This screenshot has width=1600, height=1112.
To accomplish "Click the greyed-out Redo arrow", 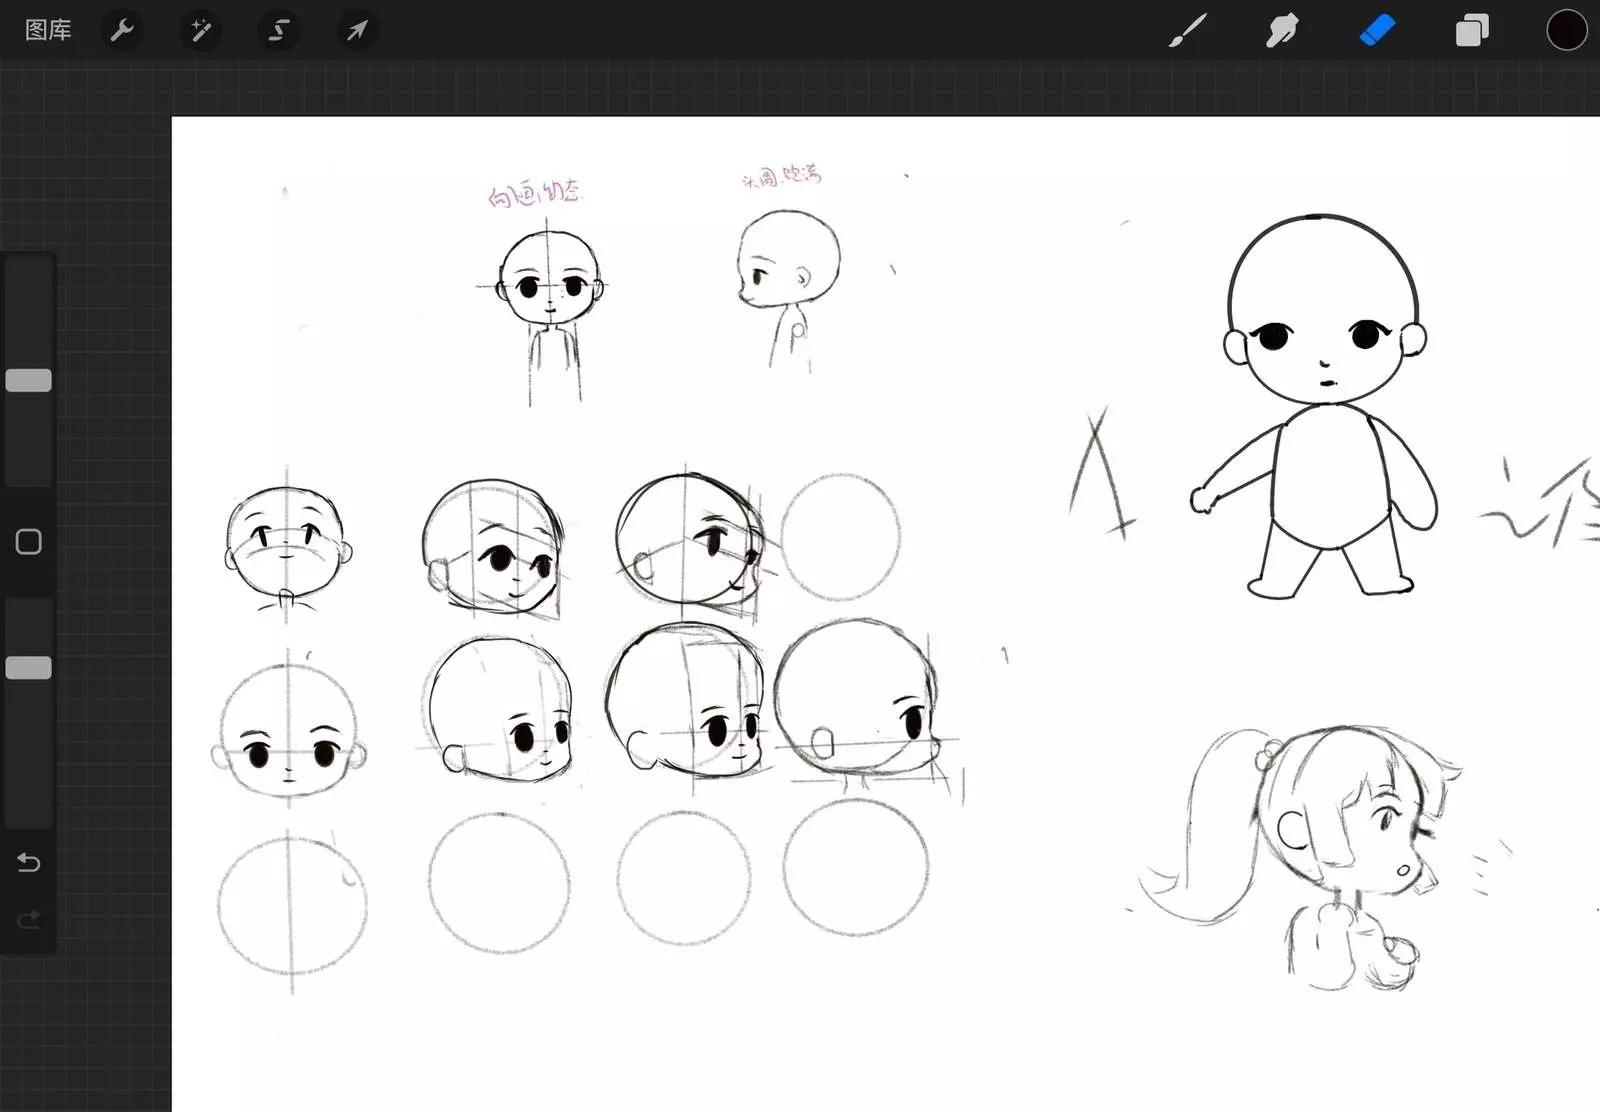I will tap(29, 919).
